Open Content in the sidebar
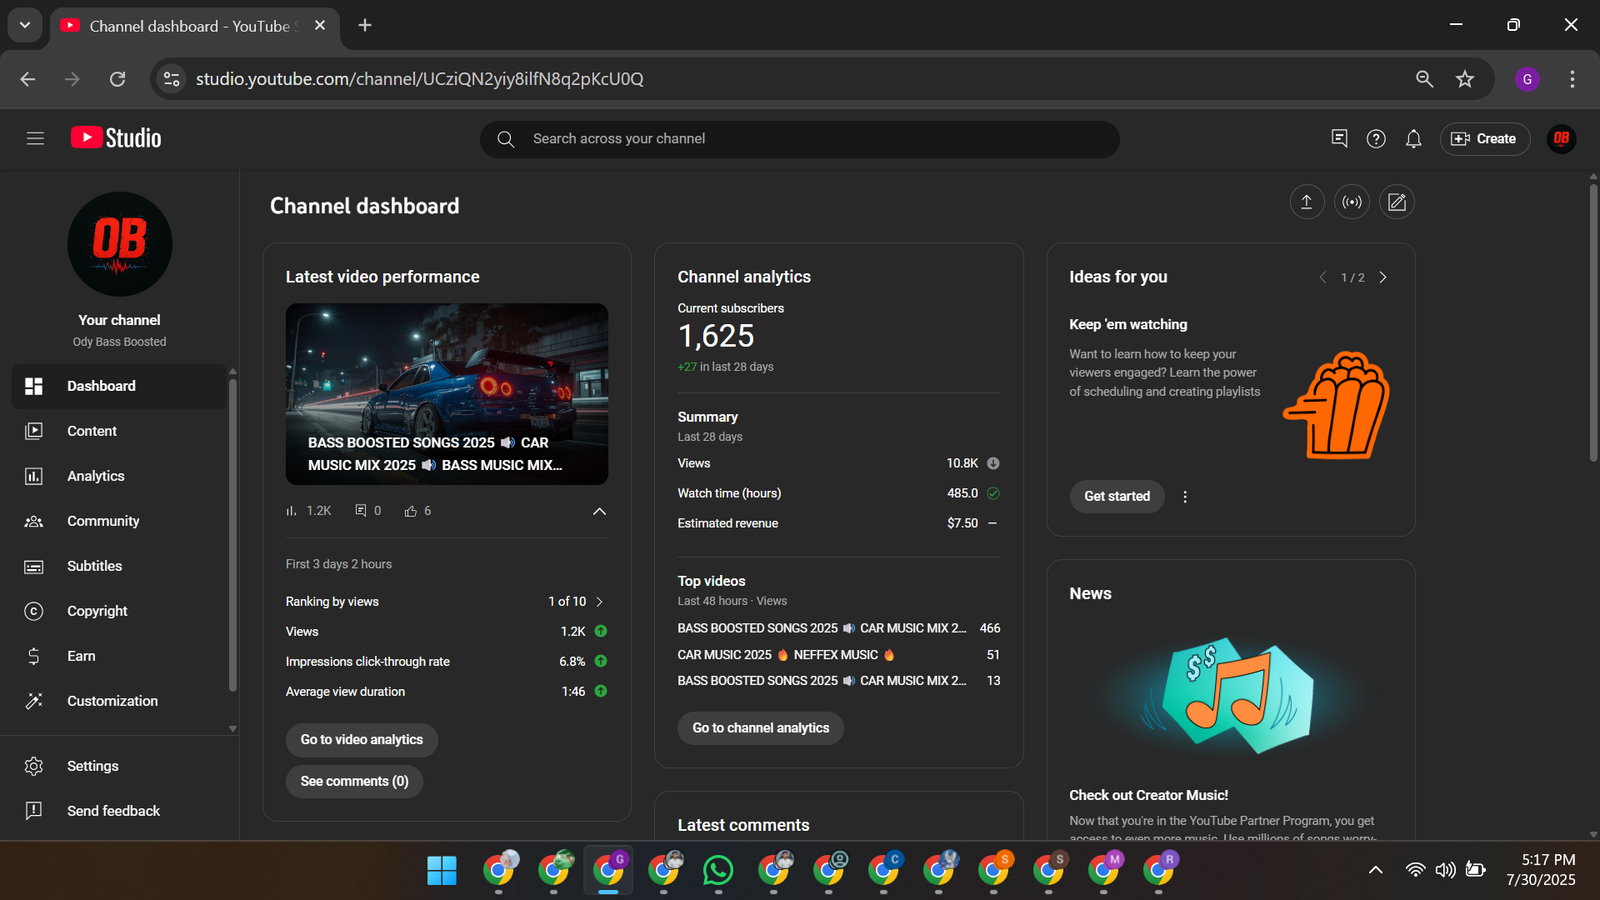 [x=119, y=431]
